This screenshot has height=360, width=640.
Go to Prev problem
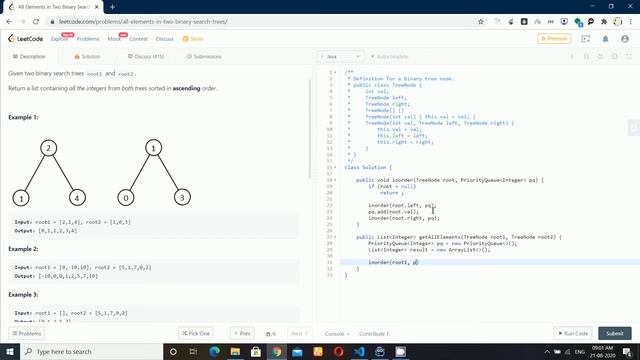point(242,333)
